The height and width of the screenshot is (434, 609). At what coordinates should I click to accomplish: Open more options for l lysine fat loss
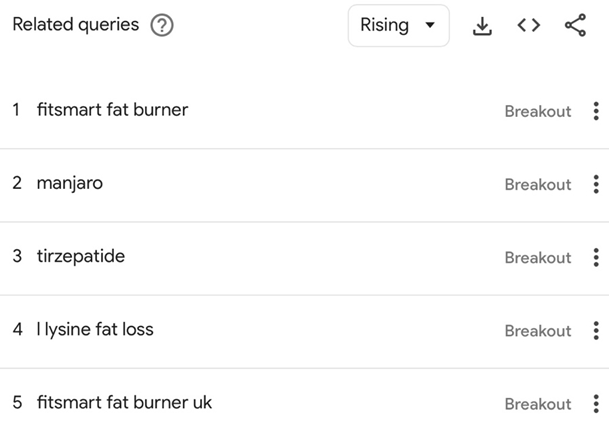596,331
